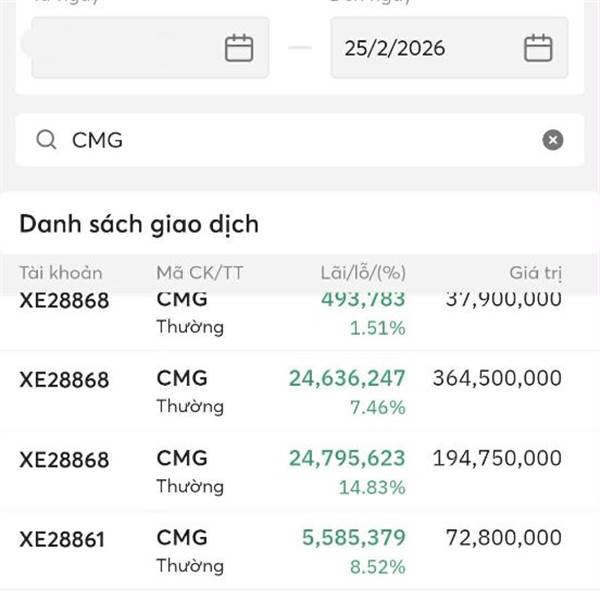Image resolution: width=600 pixels, height=600 pixels.
Task: Open transaction with profit 24,795,623
Action: click(347, 458)
